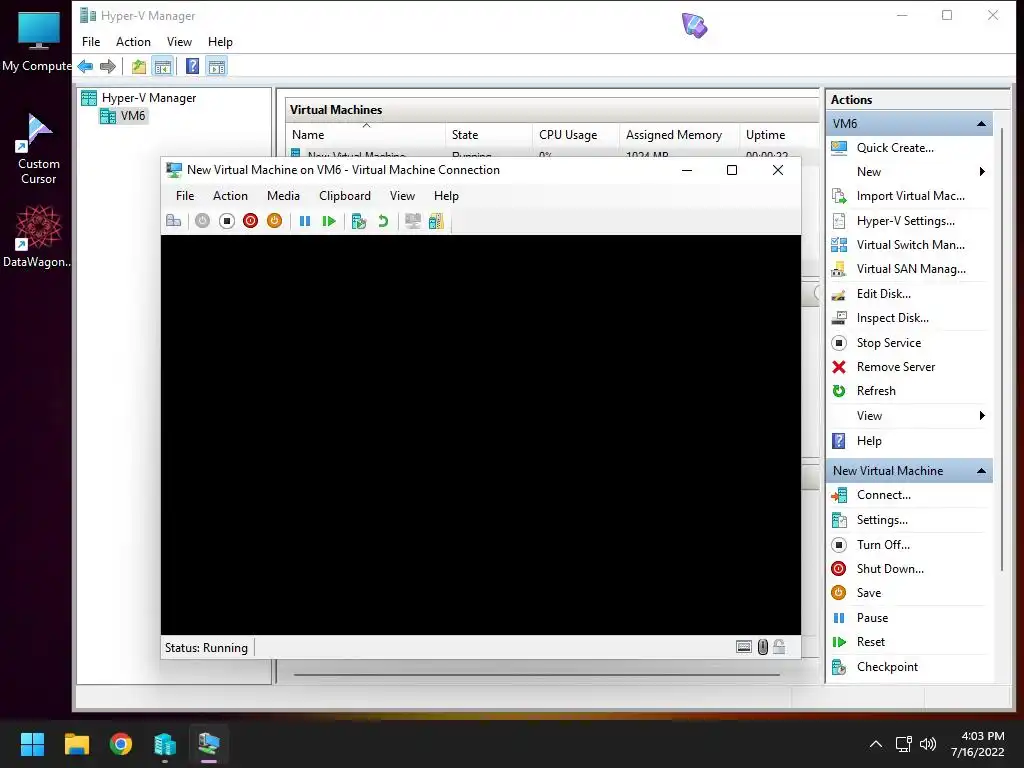
Task: Open View menu in VM Connection window
Action: tap(402, 196)
